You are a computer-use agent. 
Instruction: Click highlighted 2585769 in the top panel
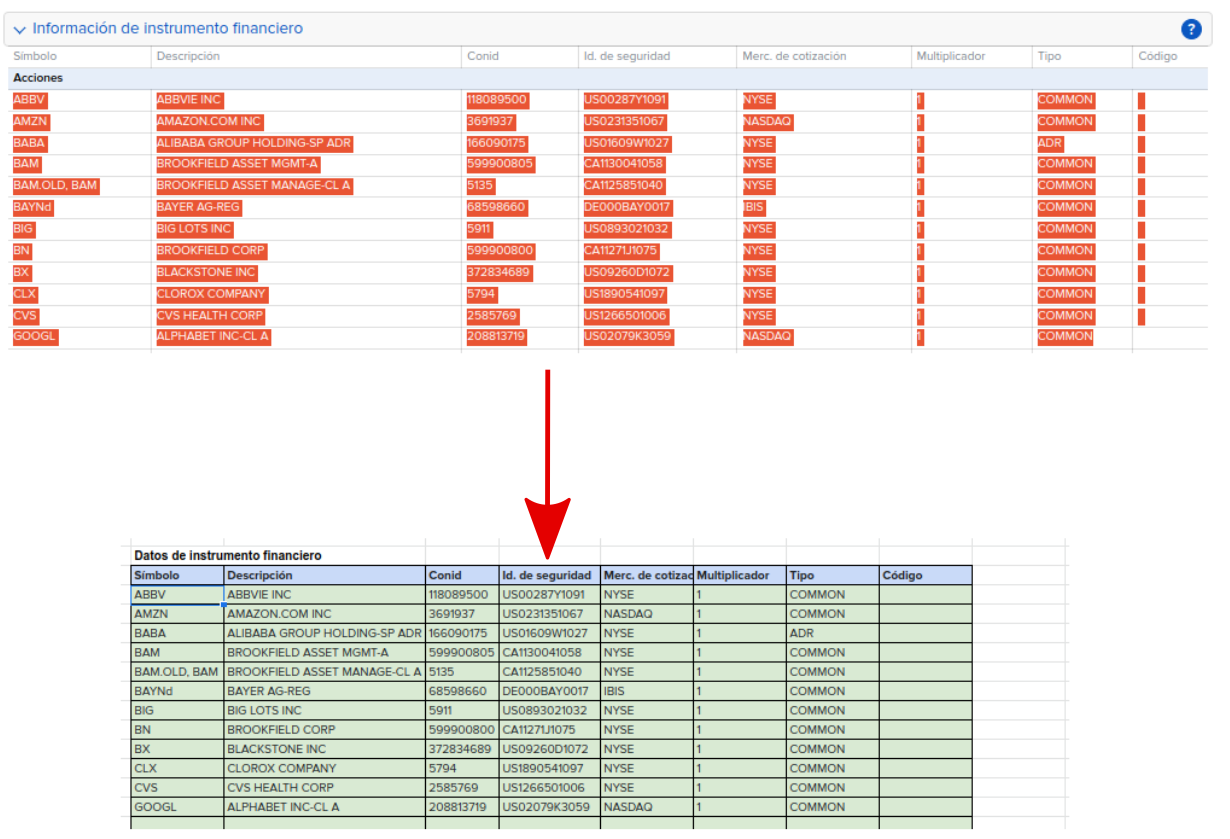(x=492, y=316)
